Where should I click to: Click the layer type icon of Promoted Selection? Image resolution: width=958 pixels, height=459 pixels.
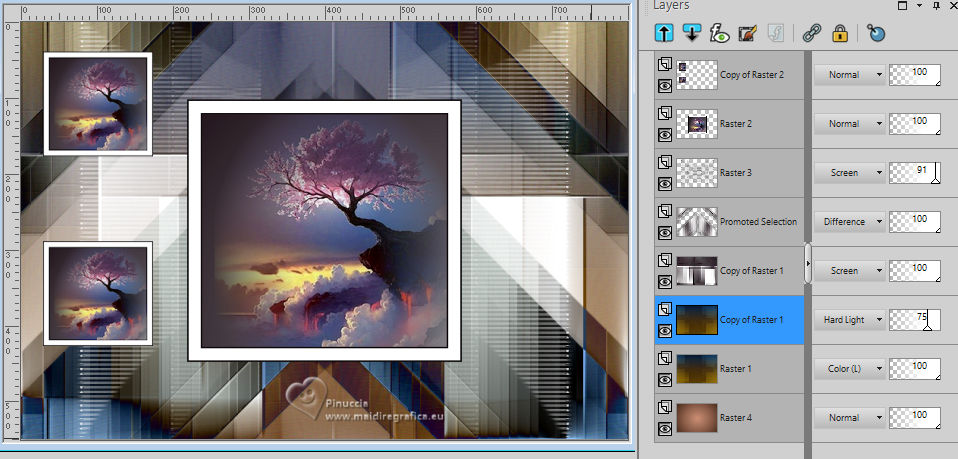tap(665, 210)
